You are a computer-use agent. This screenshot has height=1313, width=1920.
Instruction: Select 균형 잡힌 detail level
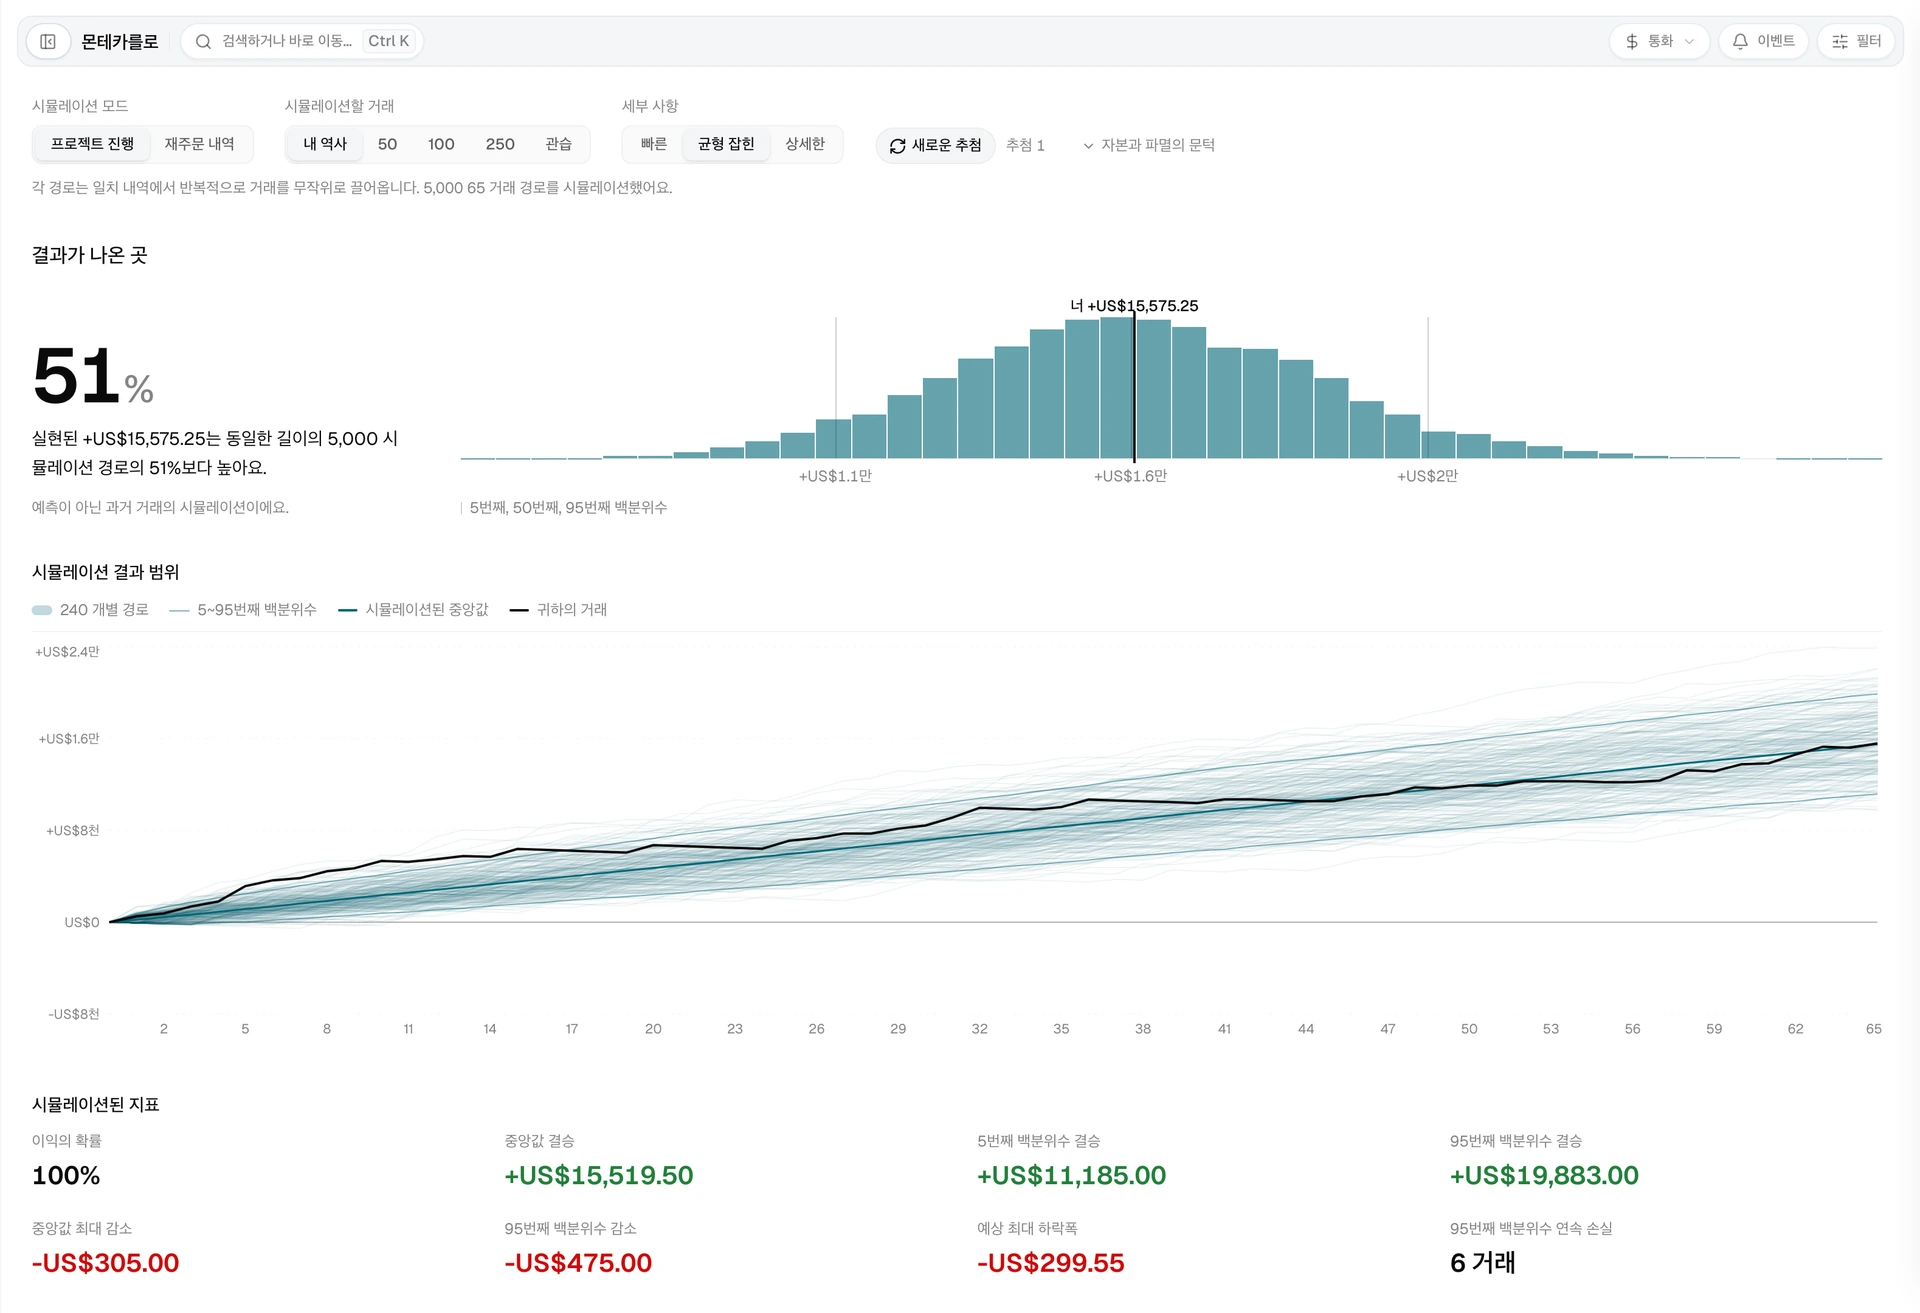coord(726,144)
